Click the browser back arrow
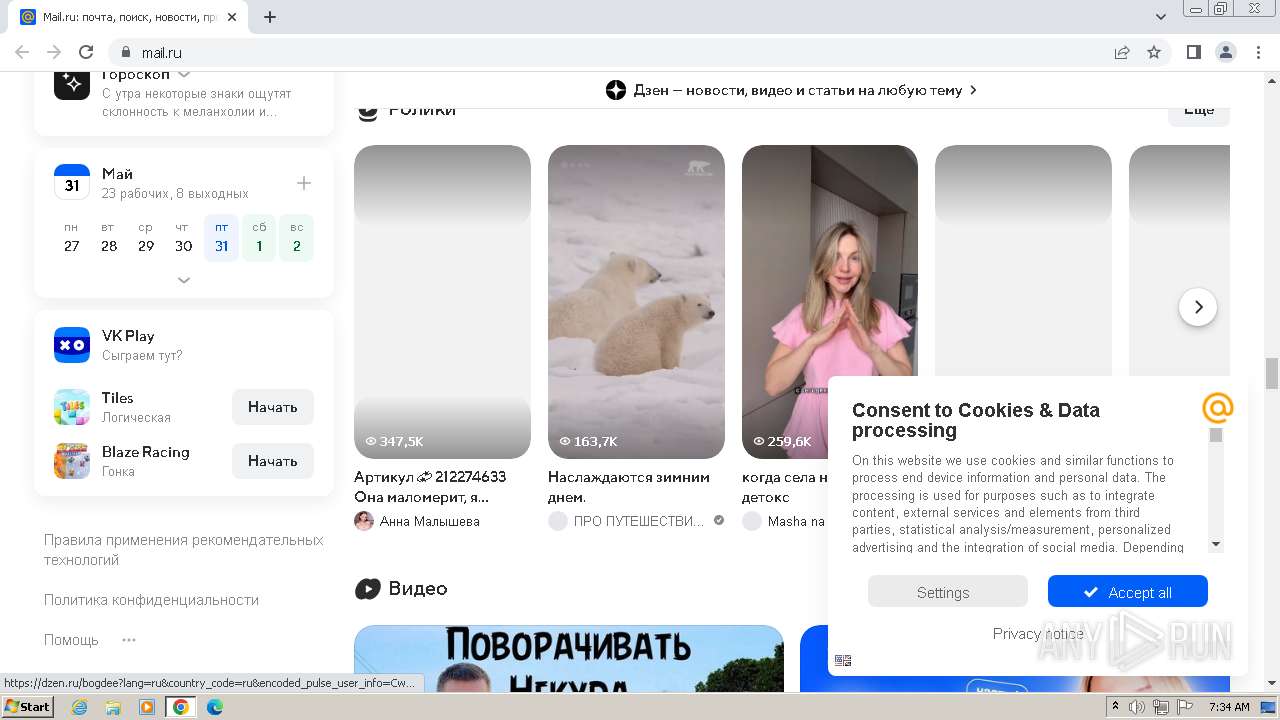Viewport: 1280px width, 720px height. pos(22,52)
